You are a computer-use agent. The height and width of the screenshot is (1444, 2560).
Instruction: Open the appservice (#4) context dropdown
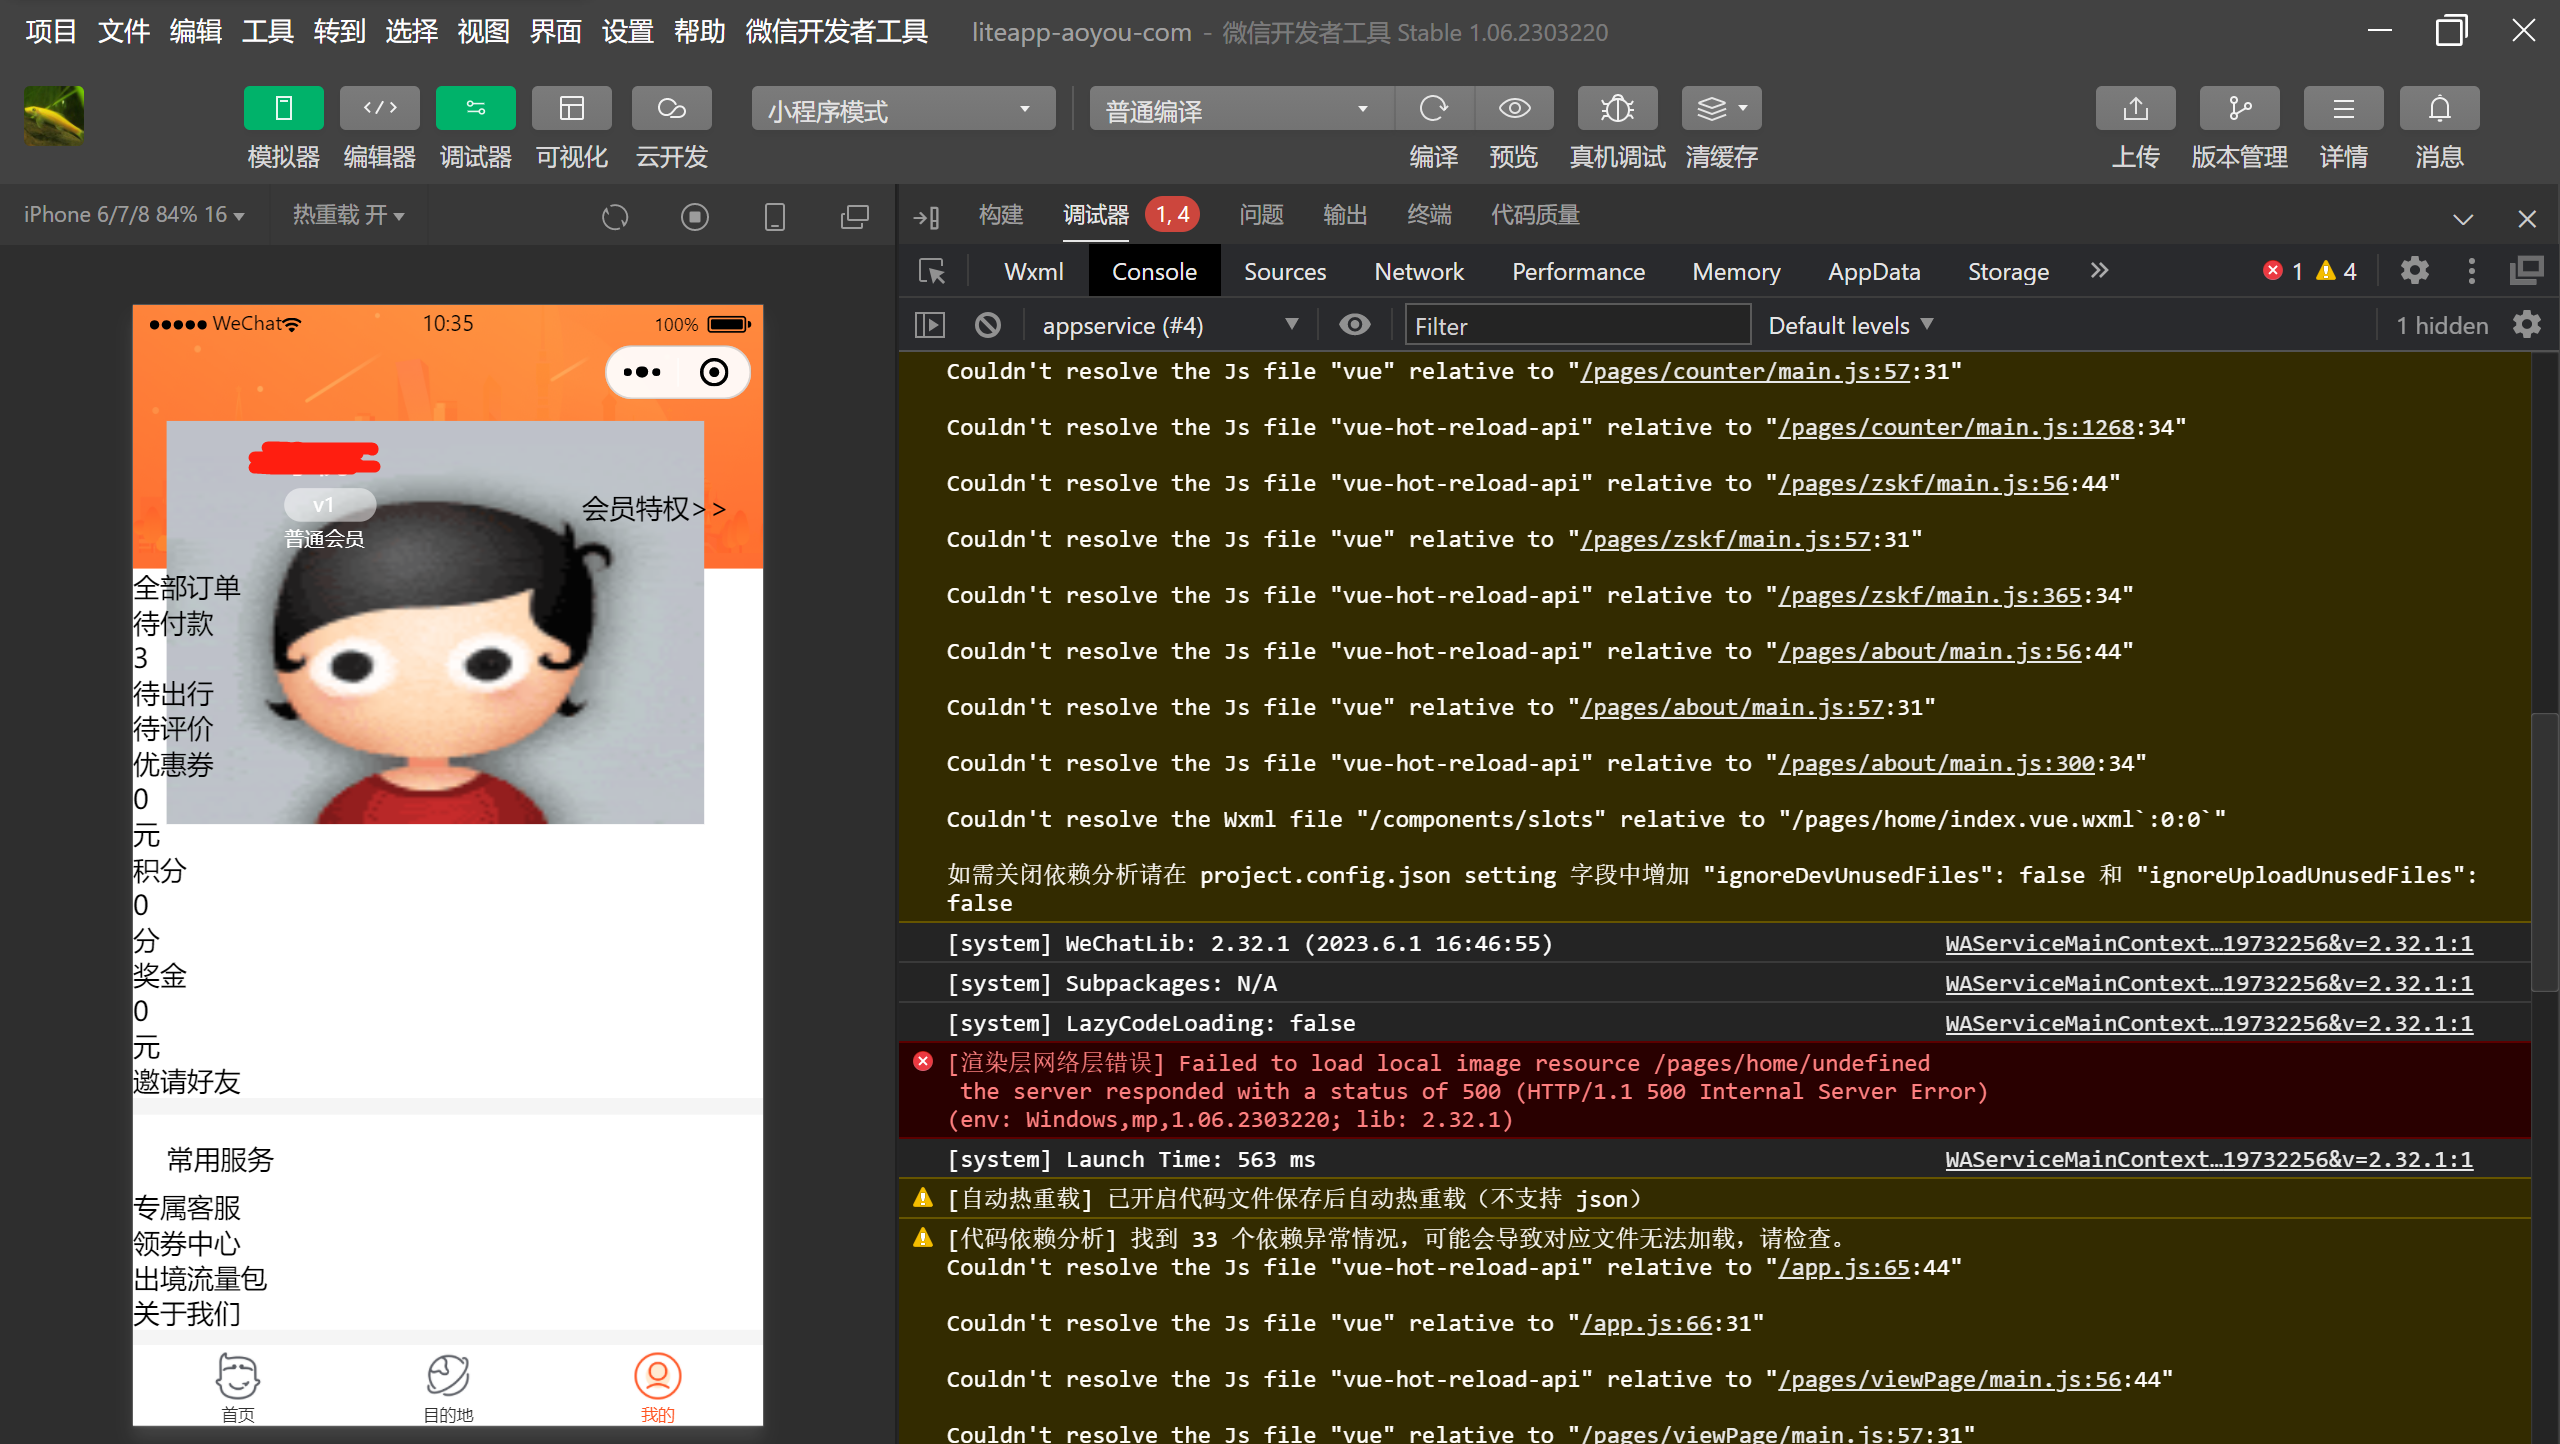(x=1170, y=326)
